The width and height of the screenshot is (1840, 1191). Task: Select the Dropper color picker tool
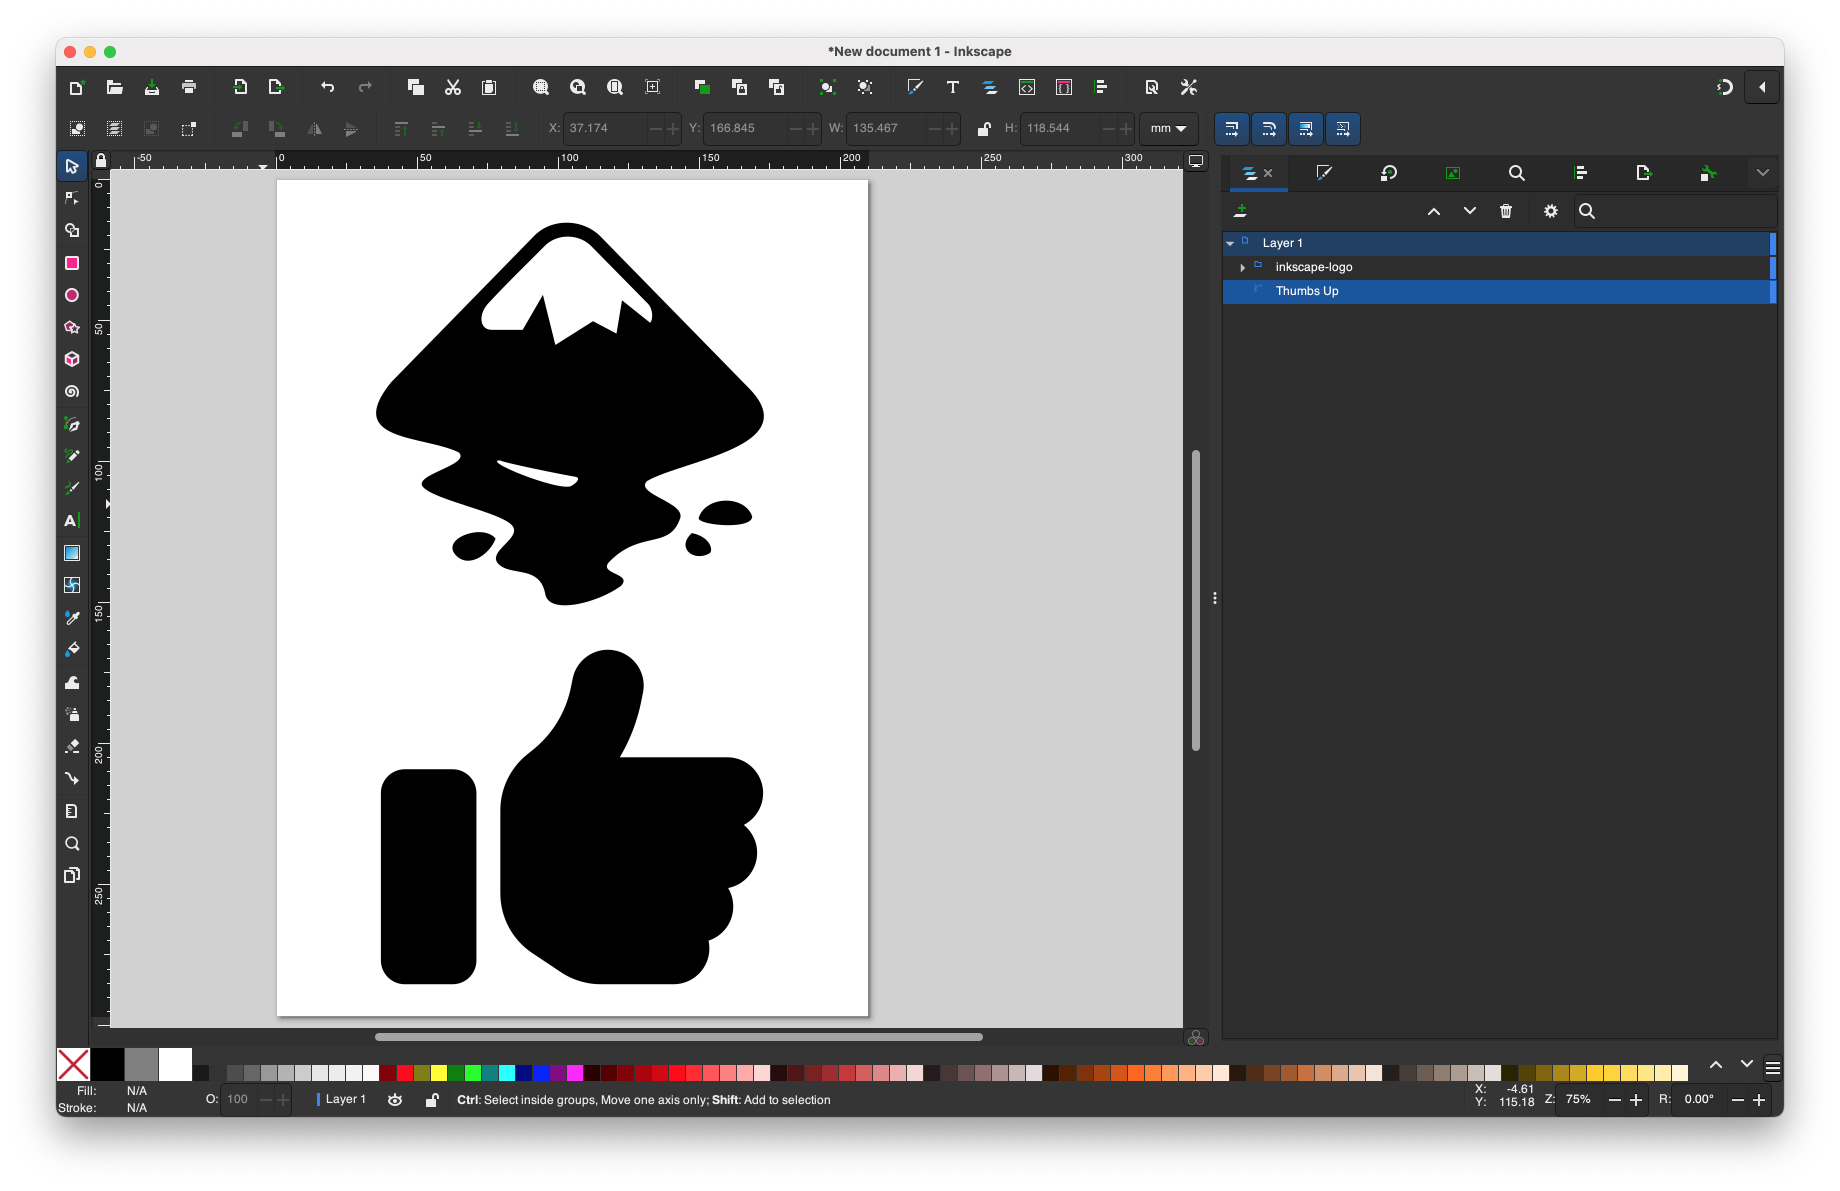[72, 617]
